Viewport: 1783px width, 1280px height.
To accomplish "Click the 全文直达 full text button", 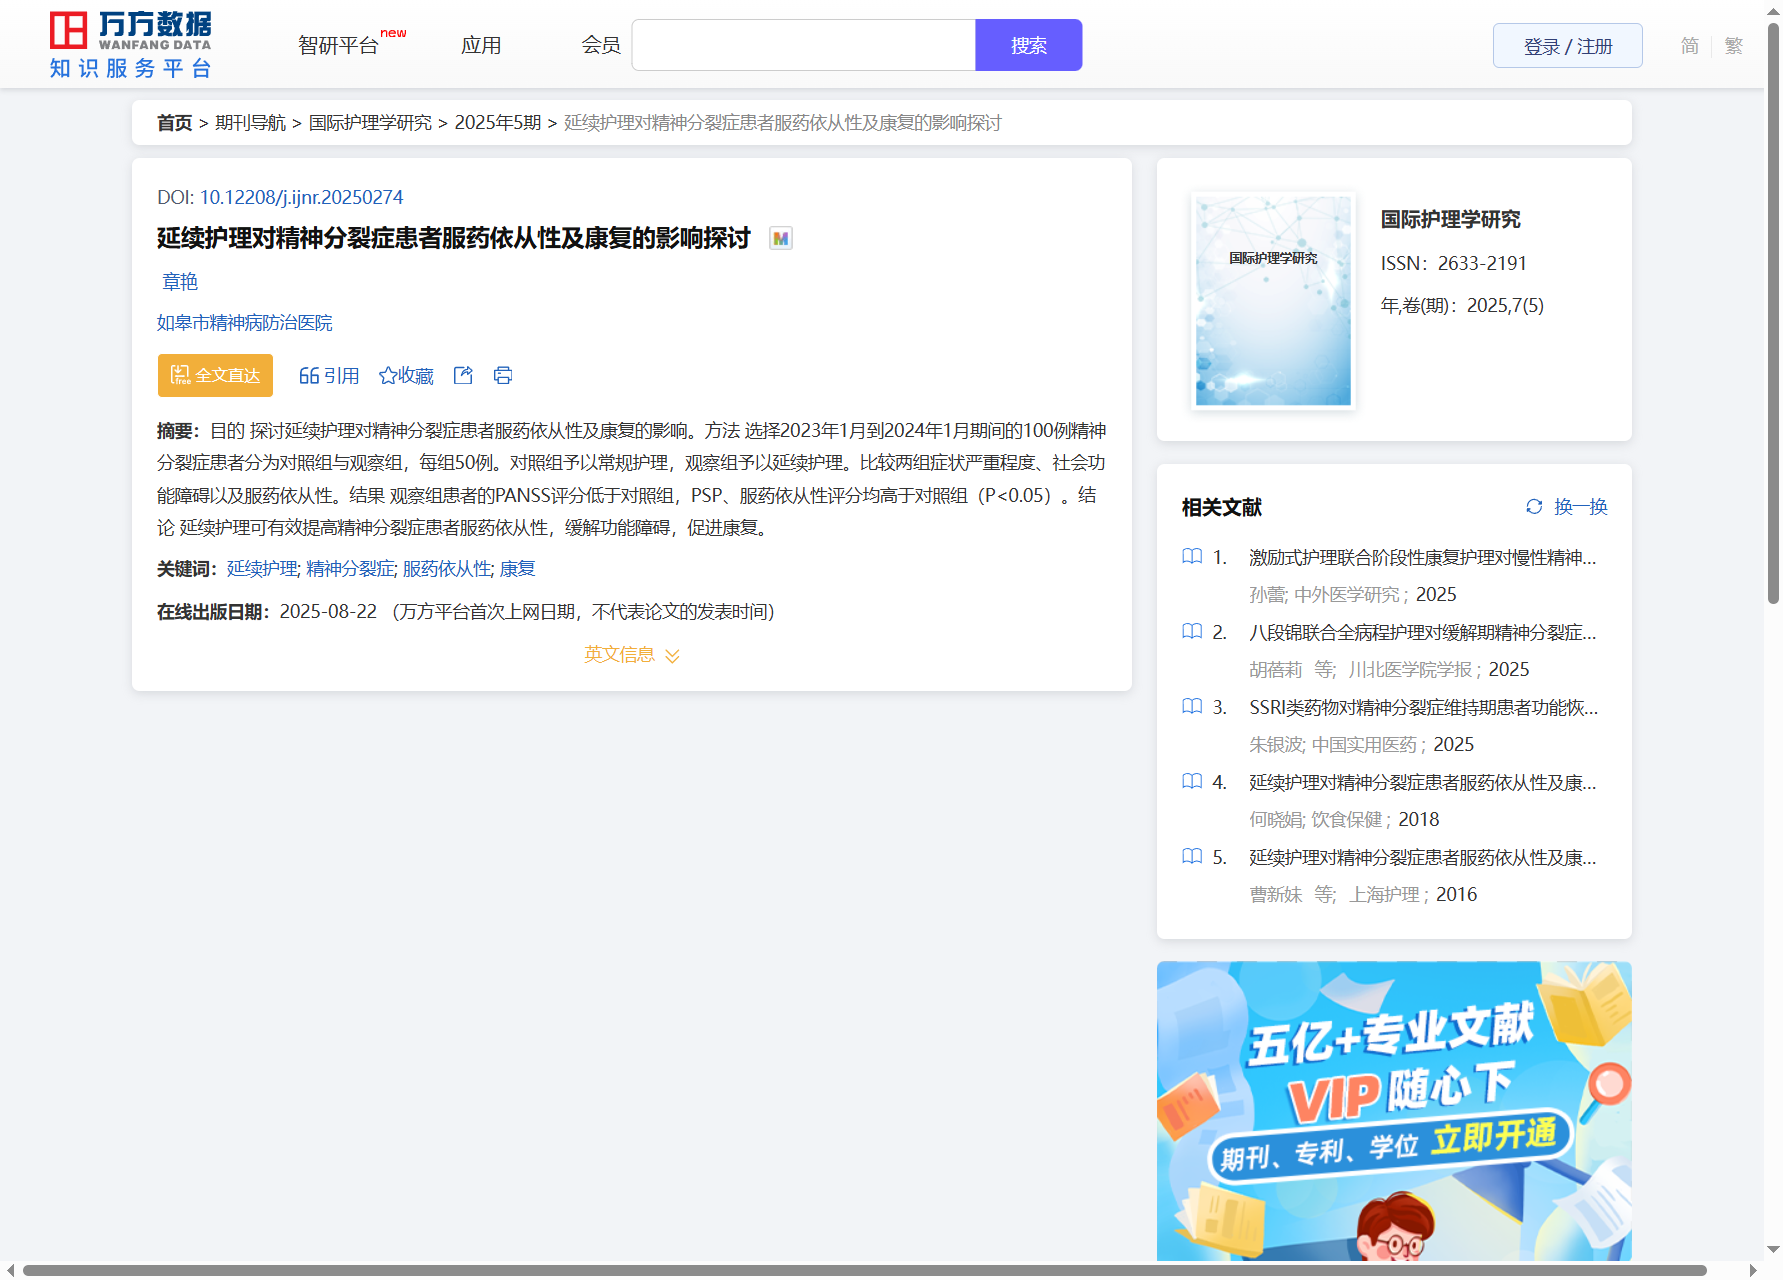I will click(x=215, y=375).
